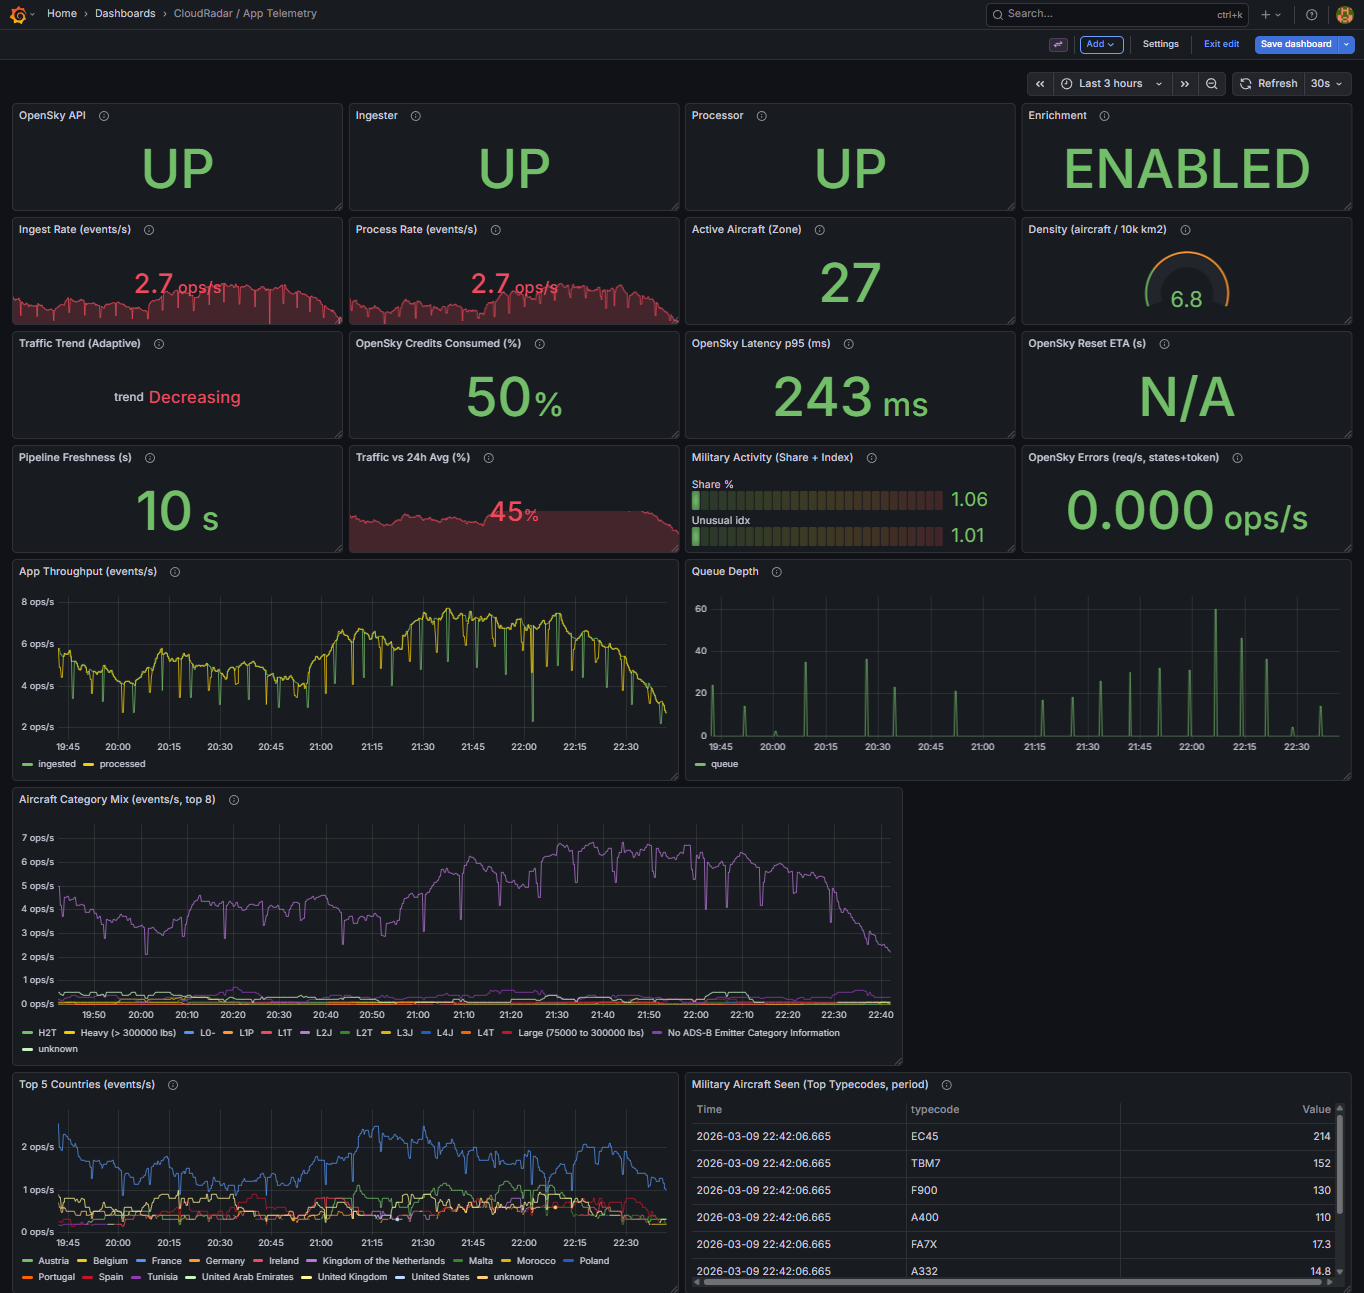Click the info icon on Queue Depth panel
Image resolution: width=1364 pixels, height=1293 pixels.
777,571
